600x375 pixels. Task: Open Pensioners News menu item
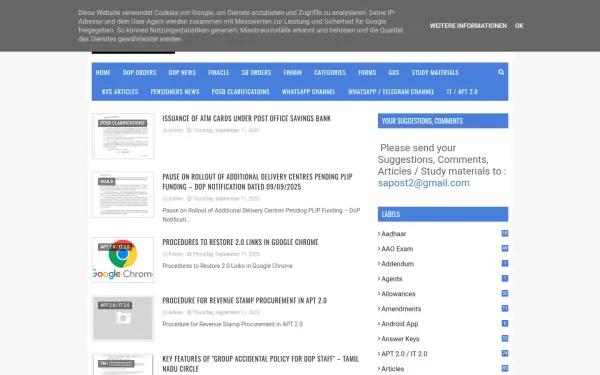click(x=175, y=91)
